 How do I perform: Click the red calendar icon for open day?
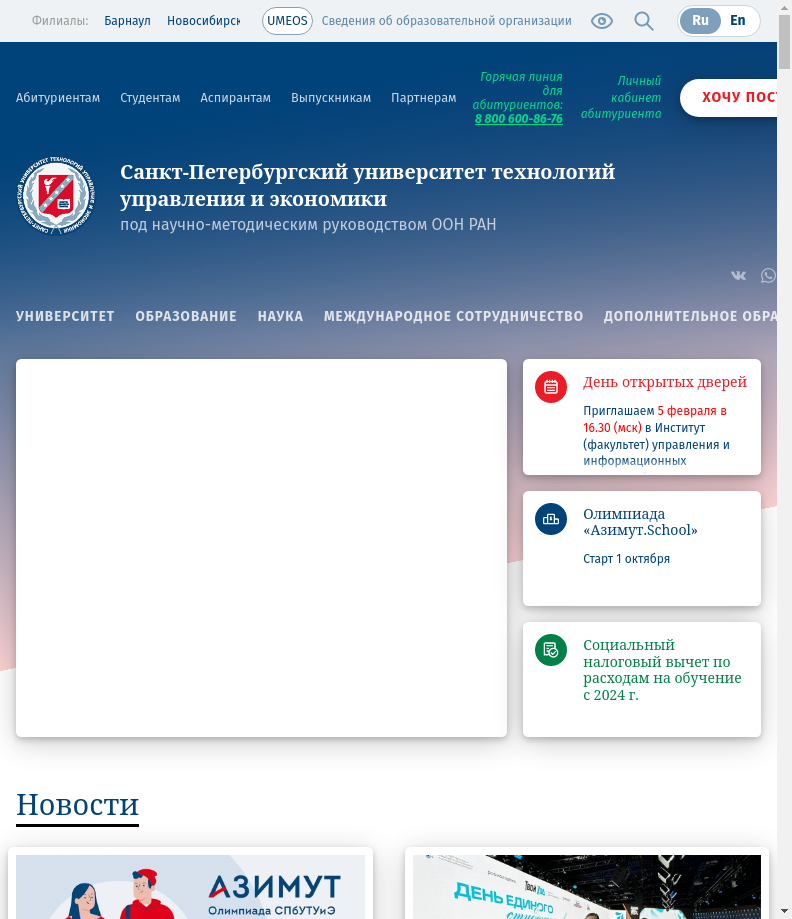(x=550, y=387)
